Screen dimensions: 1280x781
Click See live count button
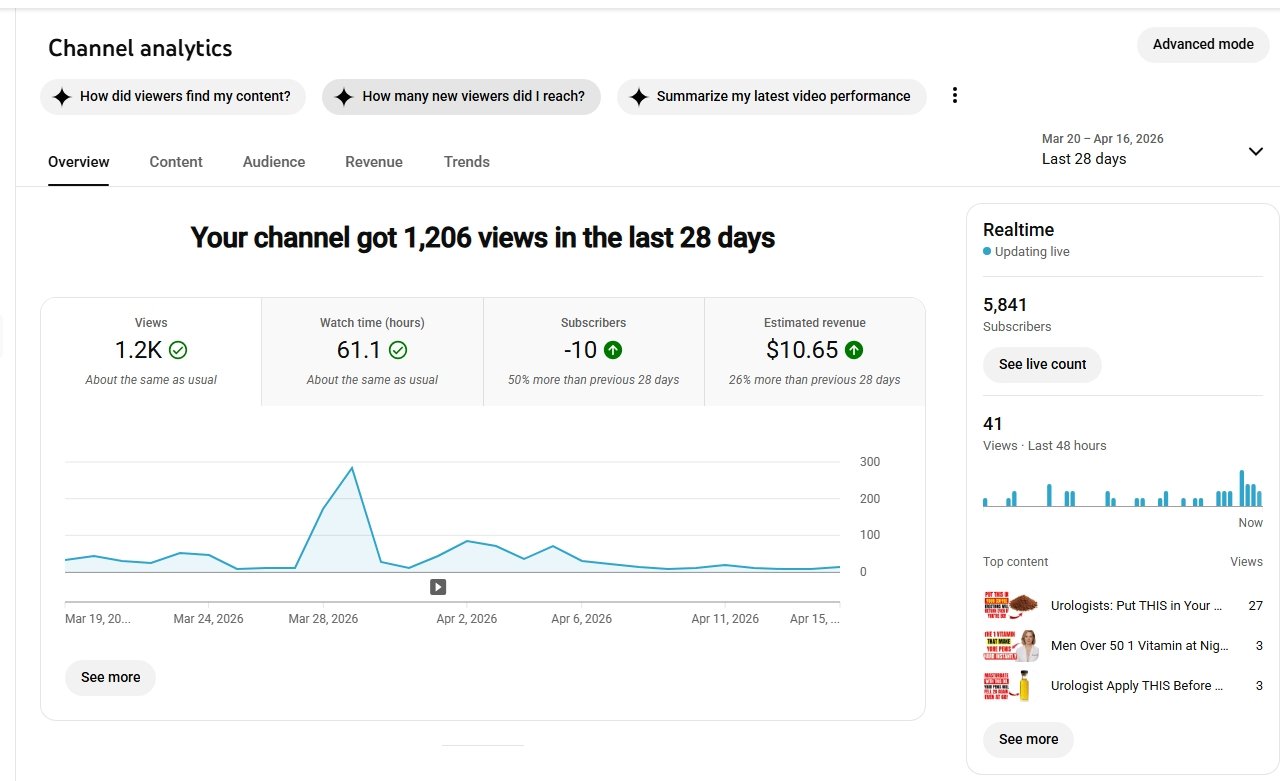(x=1042, y=364)
